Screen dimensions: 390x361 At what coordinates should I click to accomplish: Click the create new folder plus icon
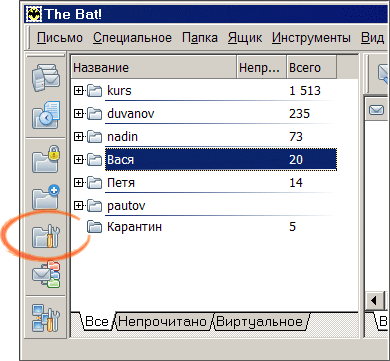click(46, 197)
